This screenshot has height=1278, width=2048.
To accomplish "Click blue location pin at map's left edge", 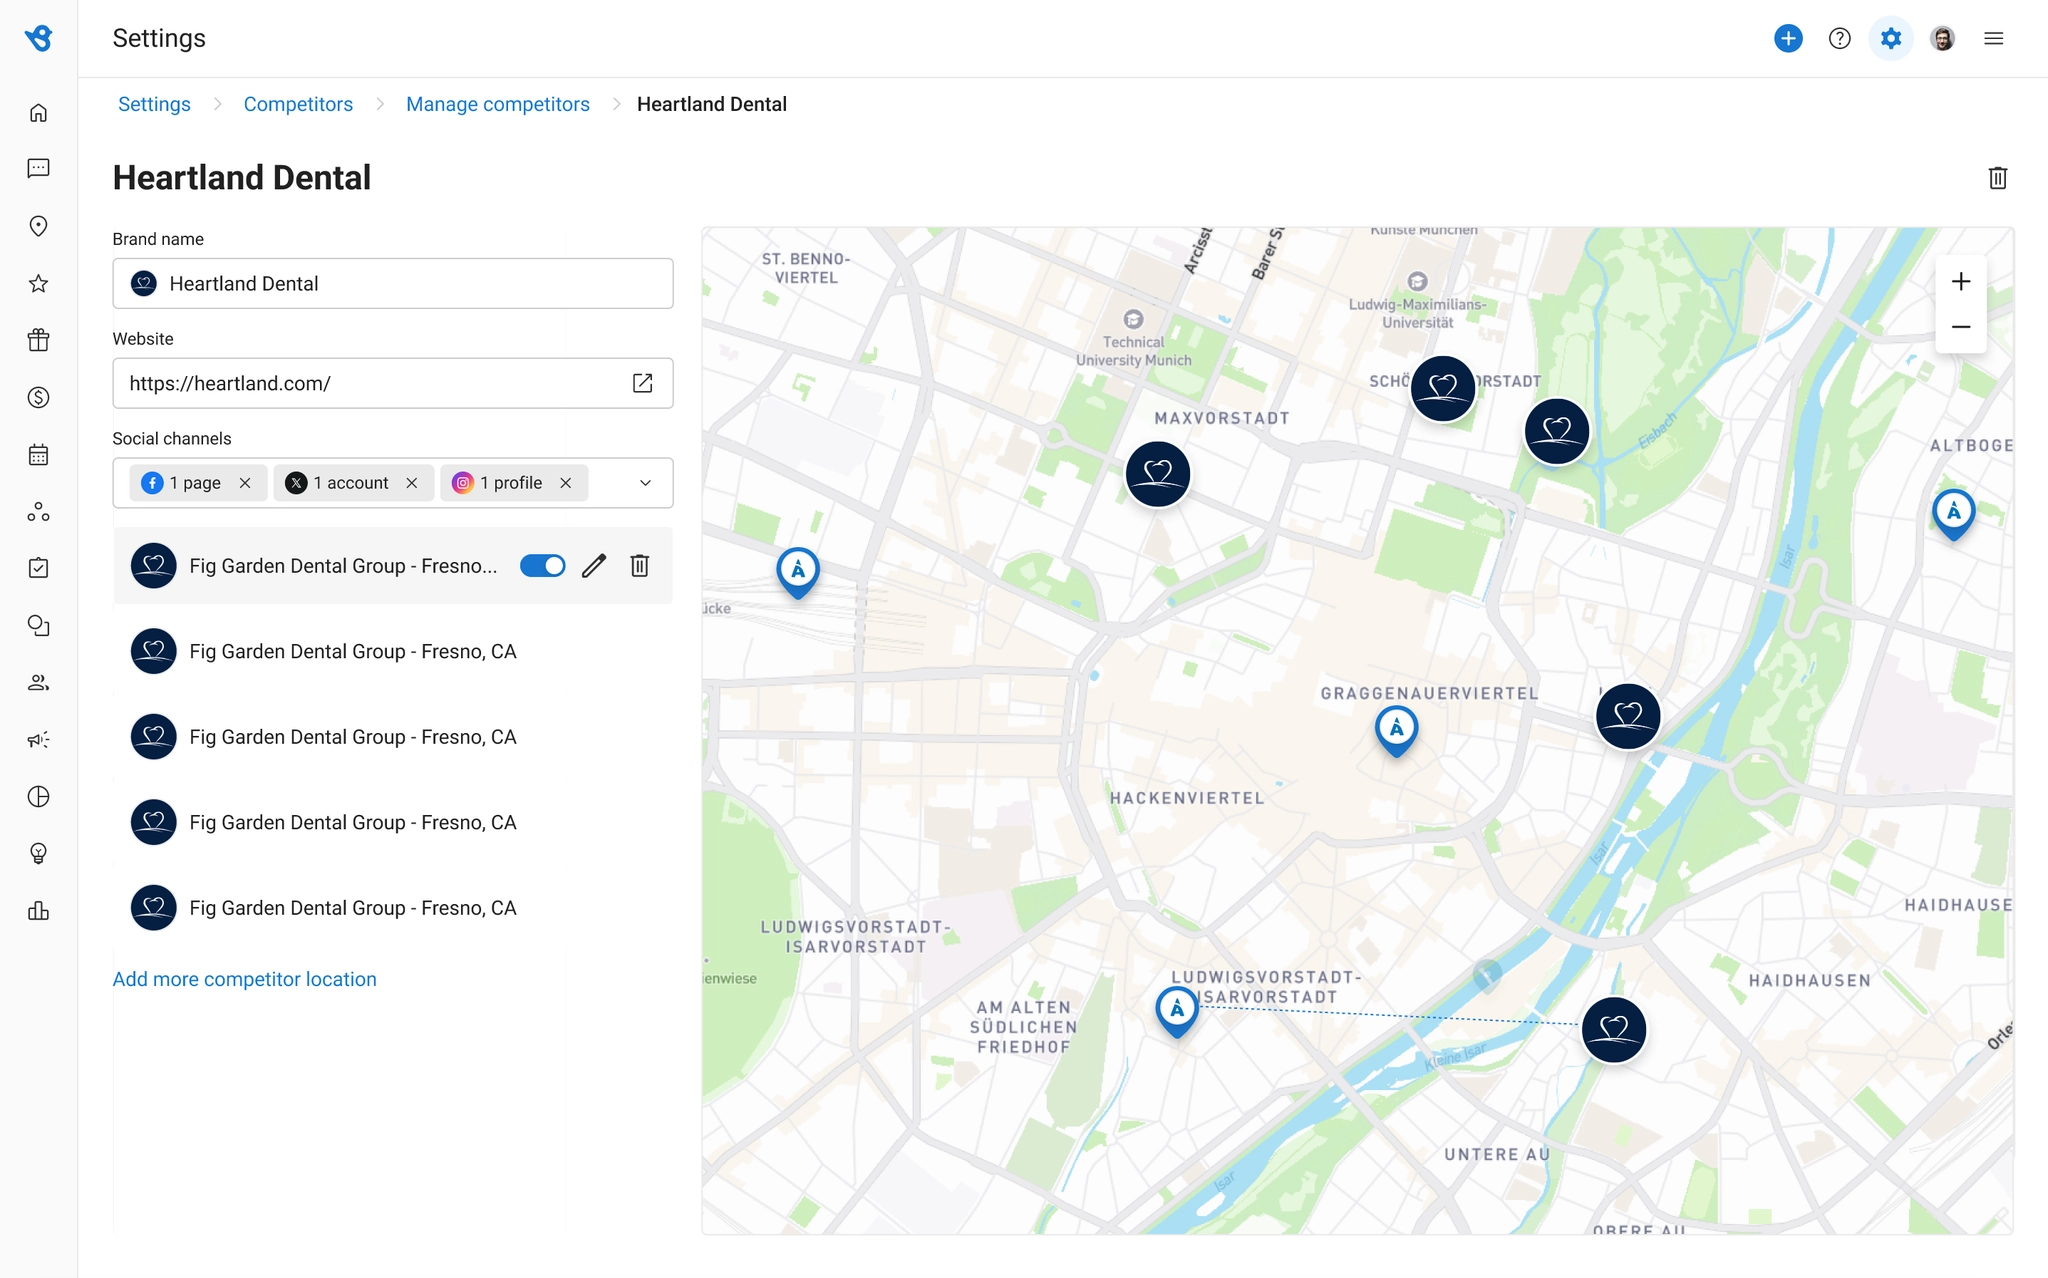I will pyautogui.click(x=798, y=573).
